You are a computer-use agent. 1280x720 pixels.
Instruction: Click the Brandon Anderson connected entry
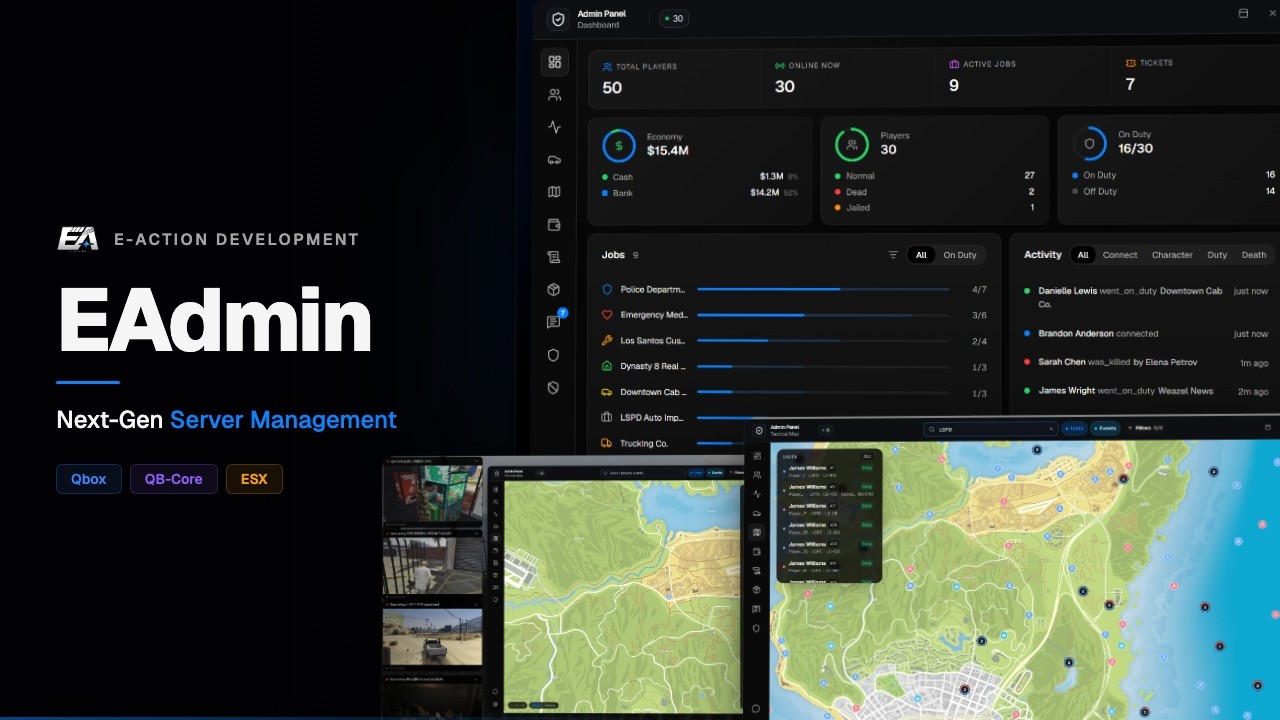click(1146, 334)
